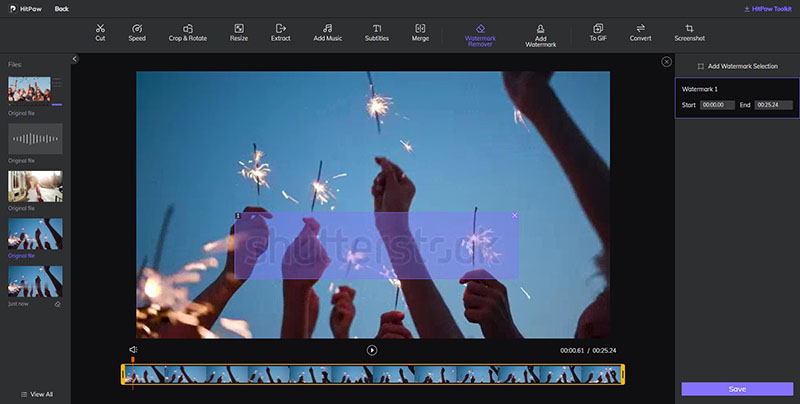The width and height of the screenshot is (800, 404).
Task: Select the Just now sparklers thumbnail
Action: coord(35,281)
